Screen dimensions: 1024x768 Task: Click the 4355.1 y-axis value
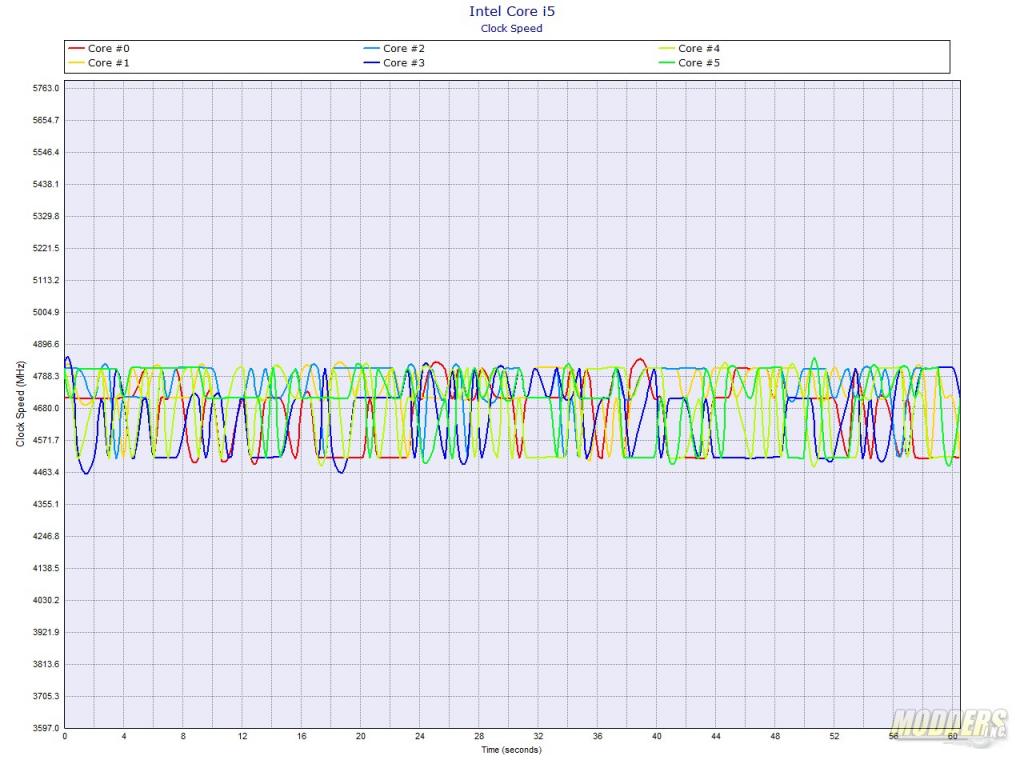(x=46, y=504)
